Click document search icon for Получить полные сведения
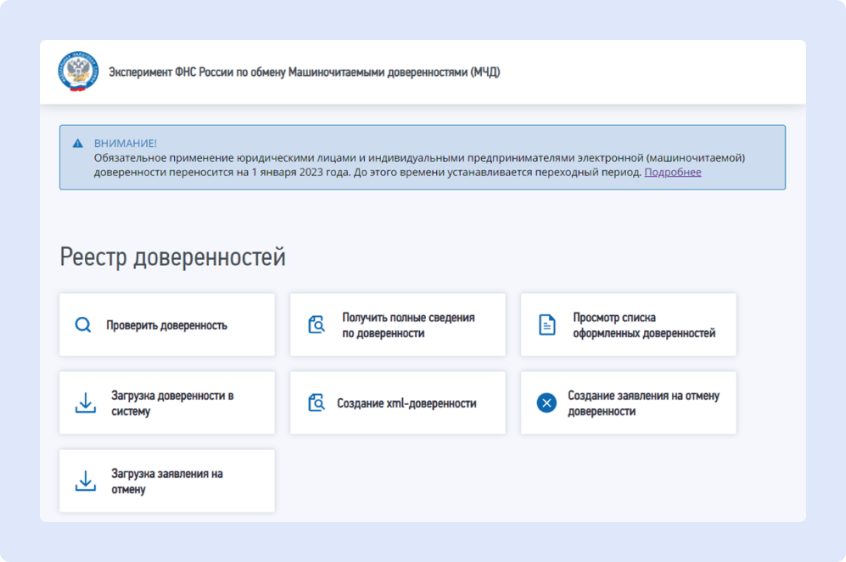 pos(317,325)
